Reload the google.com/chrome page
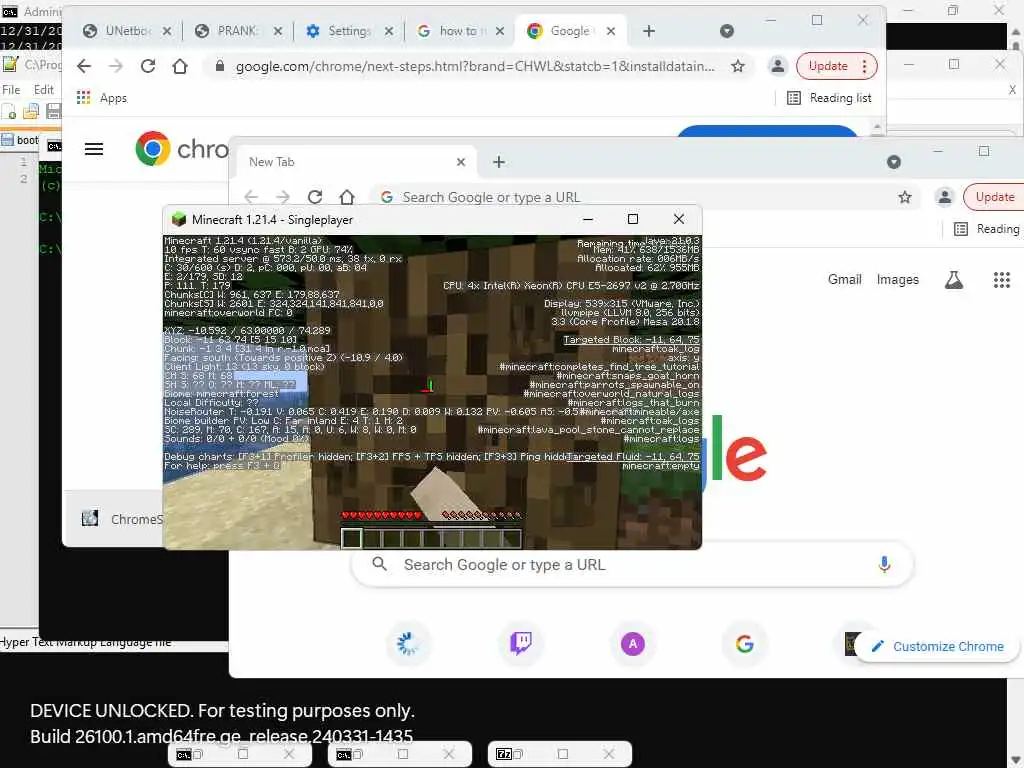Screen dimensions: 1024x768 (148, 66)
